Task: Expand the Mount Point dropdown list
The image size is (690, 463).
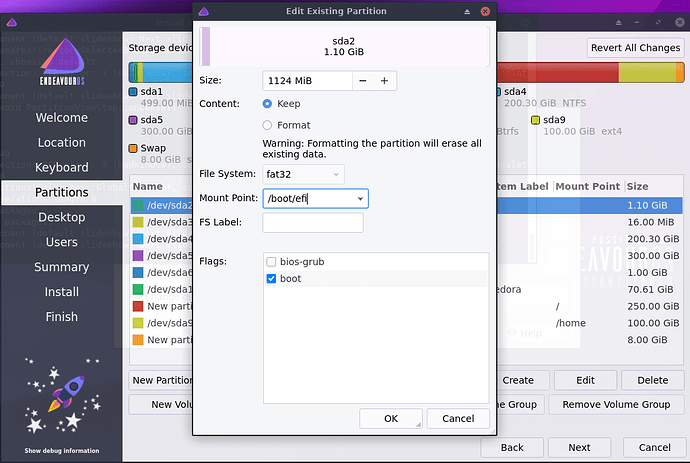Action: [359, 199]
